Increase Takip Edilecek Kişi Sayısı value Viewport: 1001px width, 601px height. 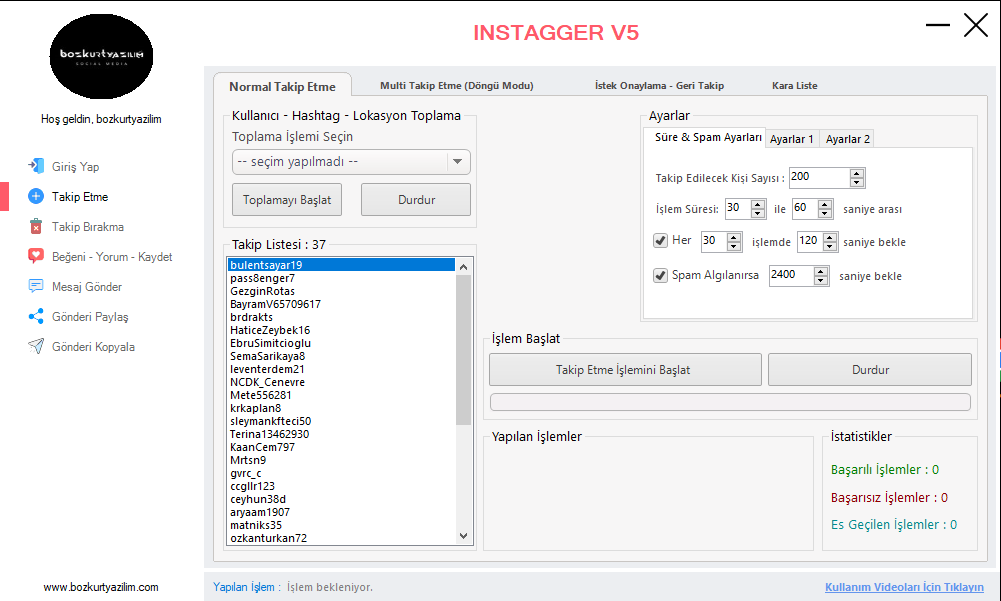click(857, 173)
